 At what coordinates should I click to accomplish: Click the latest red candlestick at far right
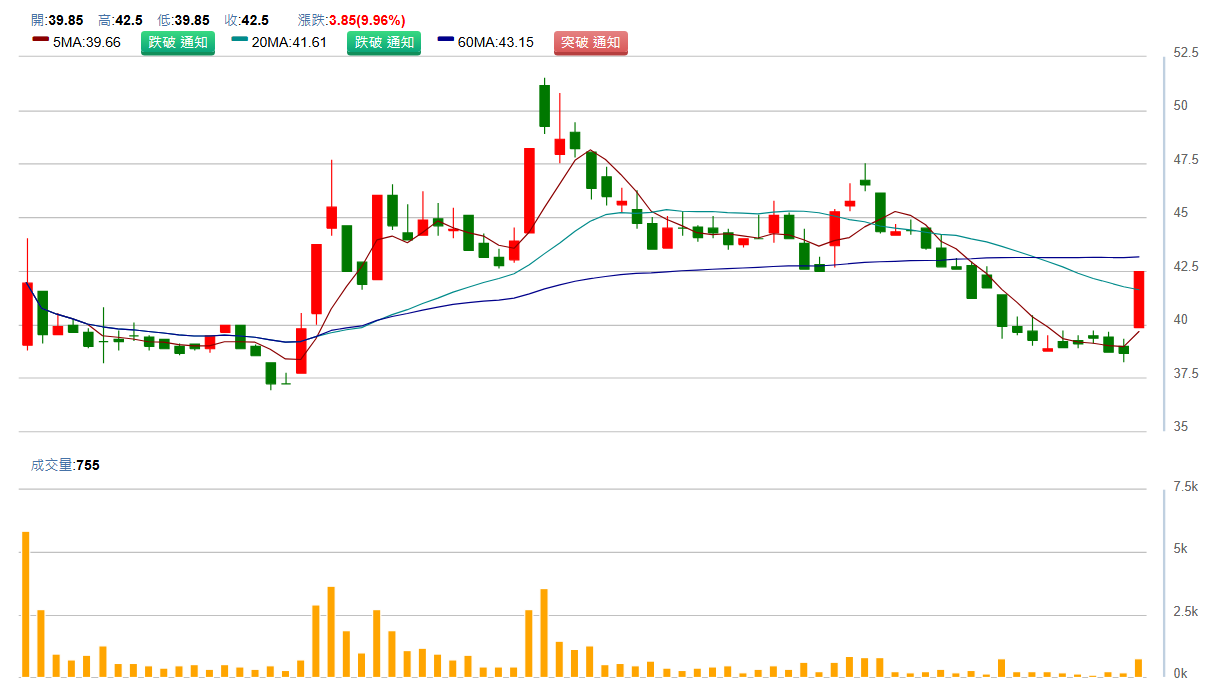pos(1139,299)
